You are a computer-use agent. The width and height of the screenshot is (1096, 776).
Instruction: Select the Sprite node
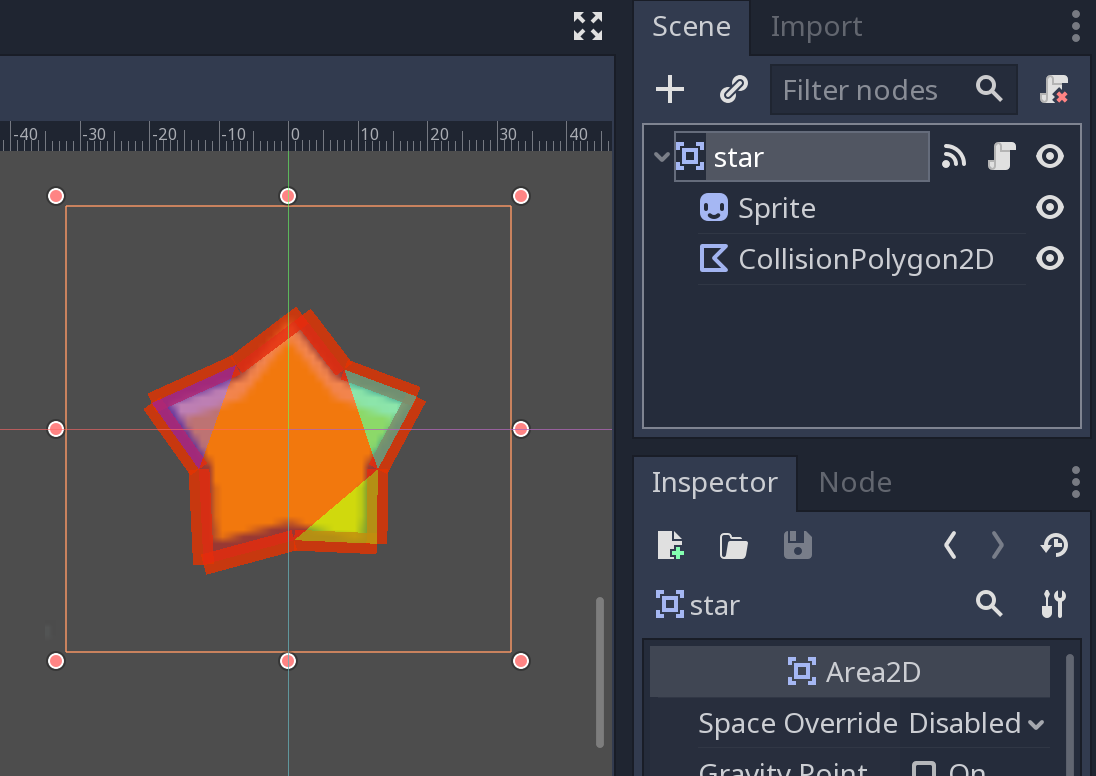click(777, 208)
